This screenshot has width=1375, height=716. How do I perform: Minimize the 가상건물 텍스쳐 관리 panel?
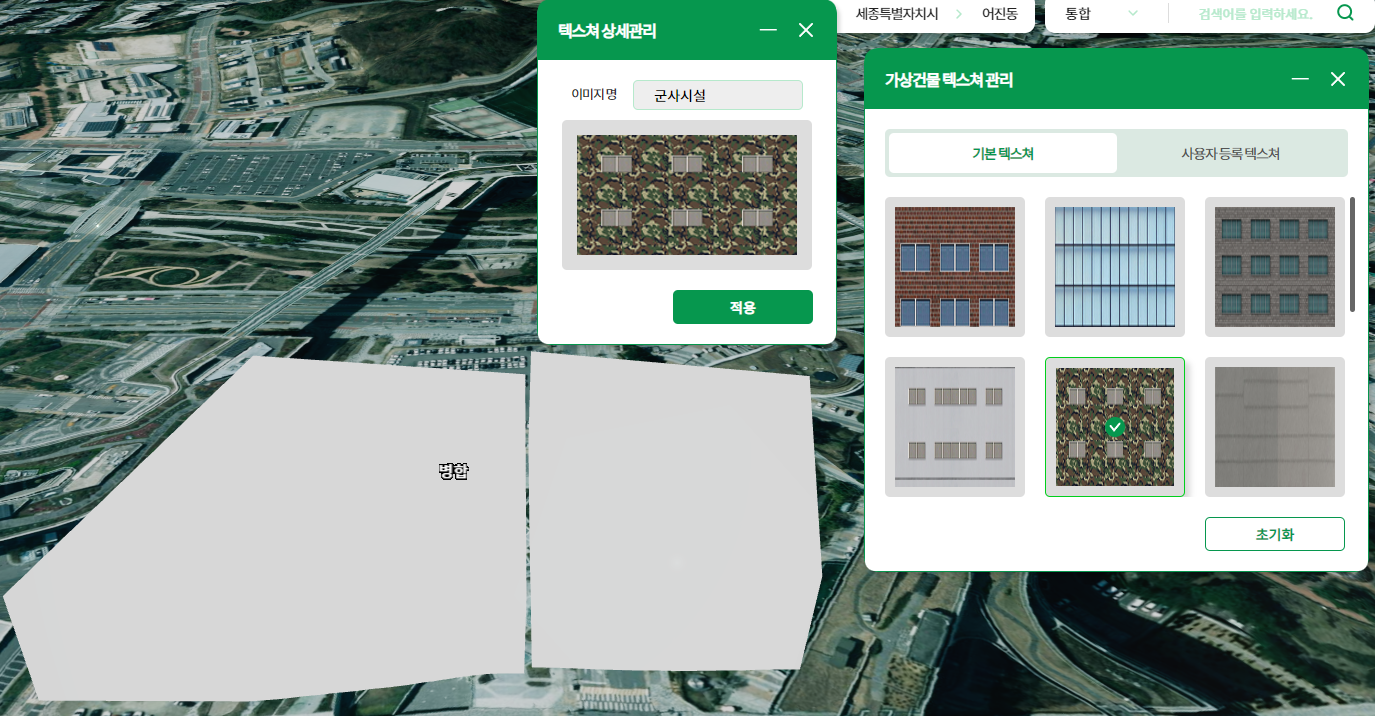[1300, 79]
